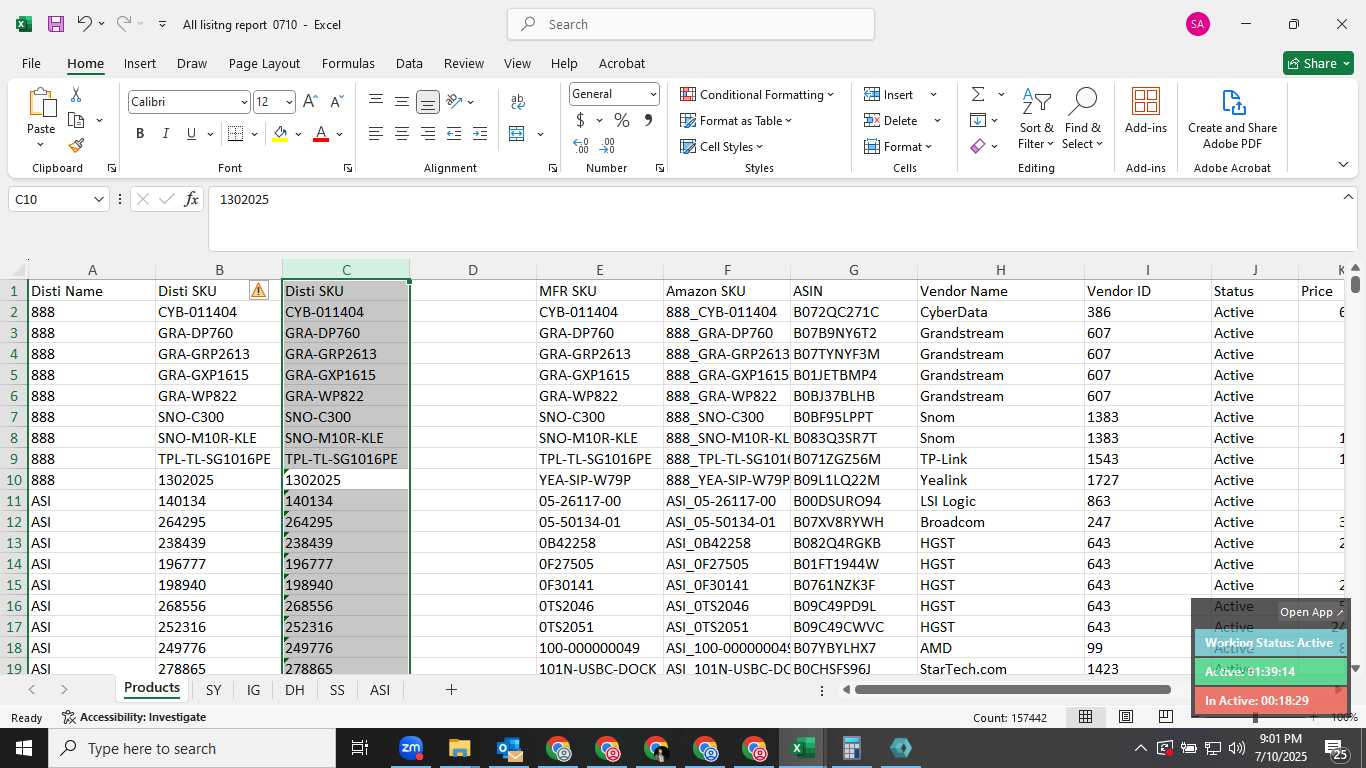Toggle Bold formatting

click(x=140, y=134)
